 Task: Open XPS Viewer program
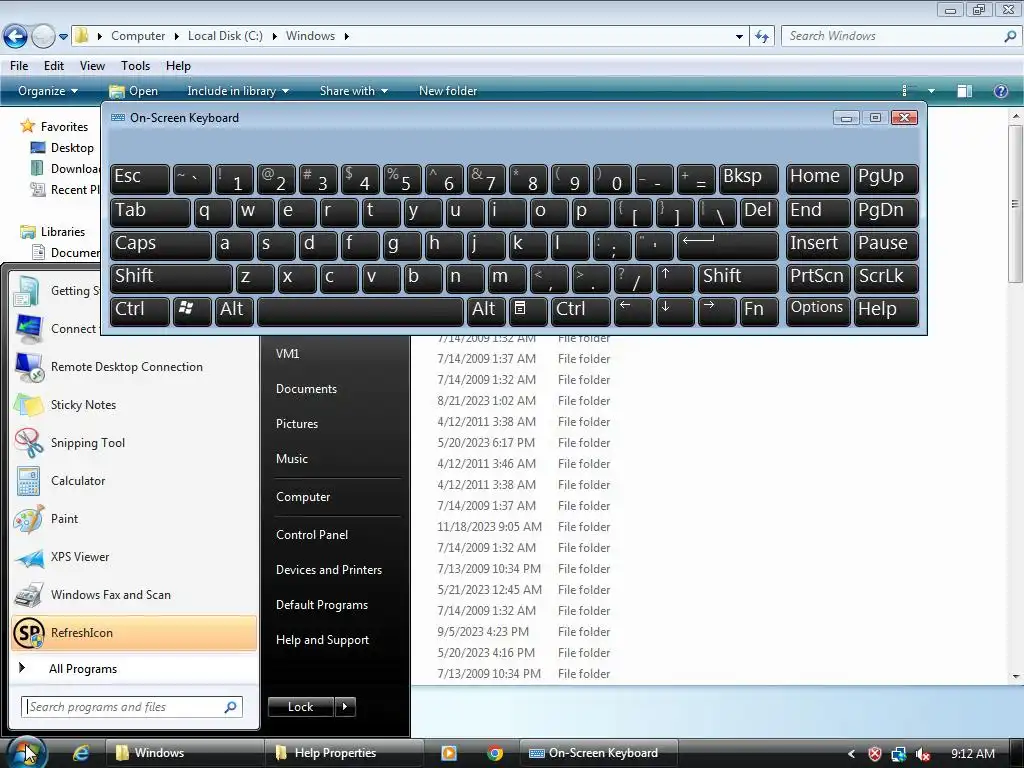click(x=134, y=556)
